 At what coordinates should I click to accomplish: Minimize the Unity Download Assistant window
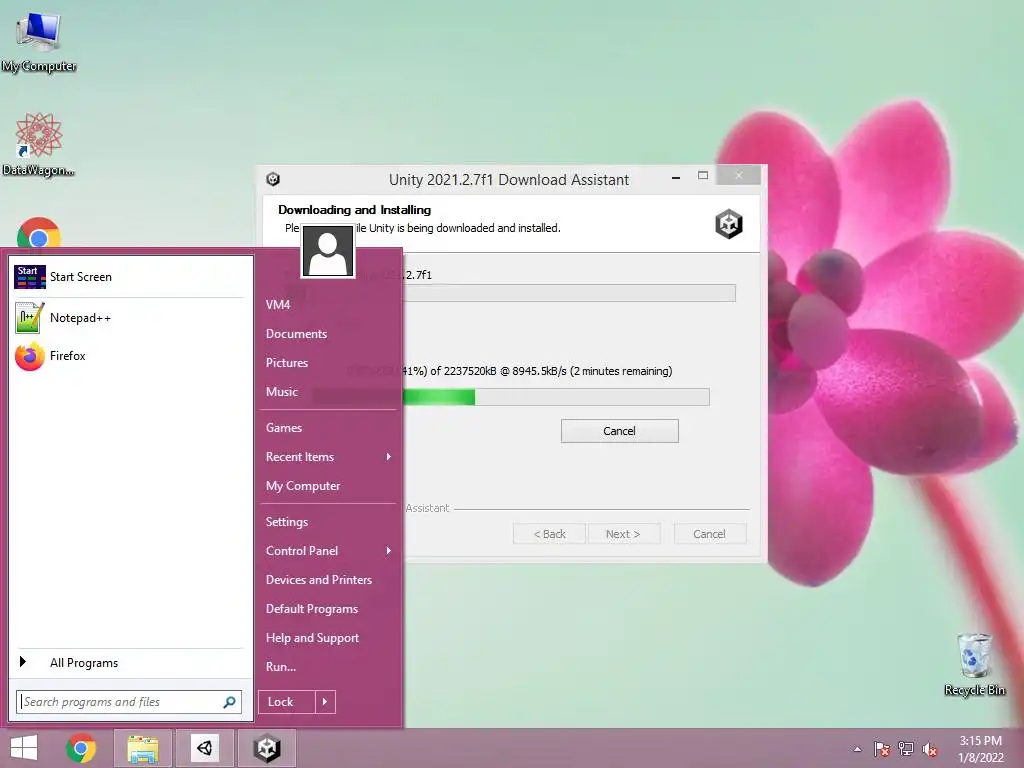[676, 176]
